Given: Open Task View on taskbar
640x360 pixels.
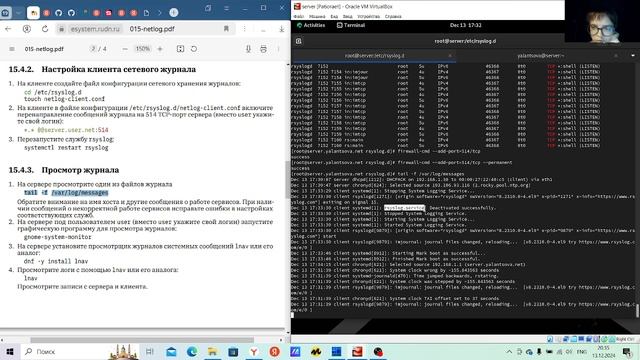Looking at the screenshot, I should (150, 351).
